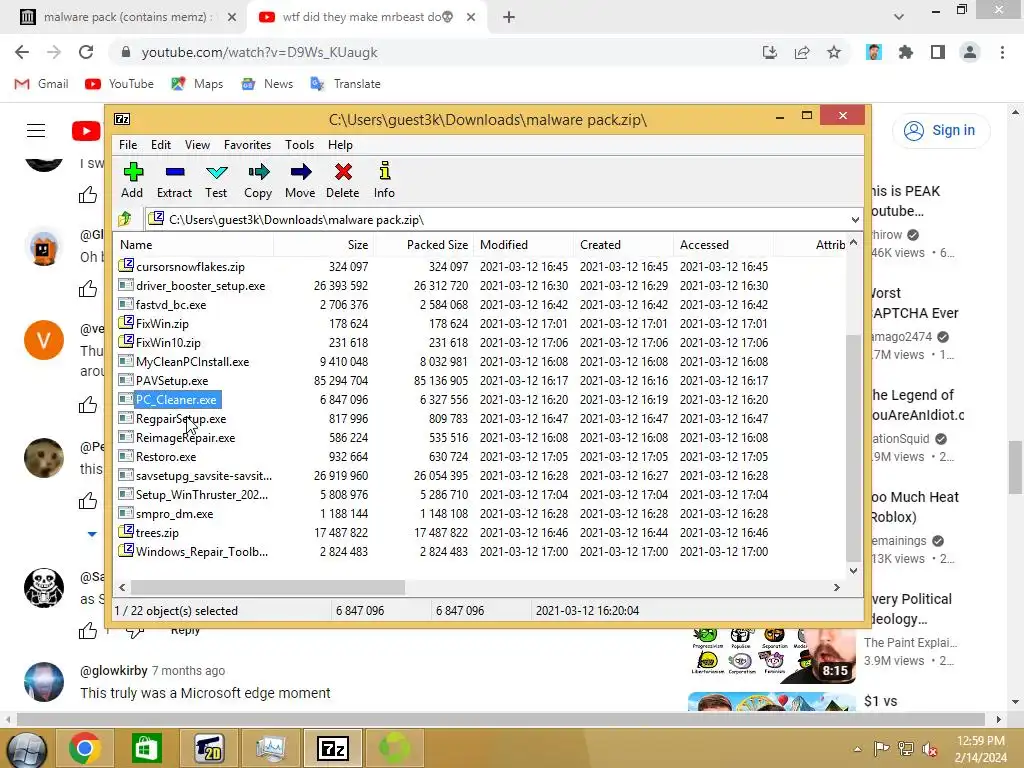Image resolution: width=1024 pixels, height=768 pixels.
Task: Sort files by the Name column header
Action: coord(195,245)
